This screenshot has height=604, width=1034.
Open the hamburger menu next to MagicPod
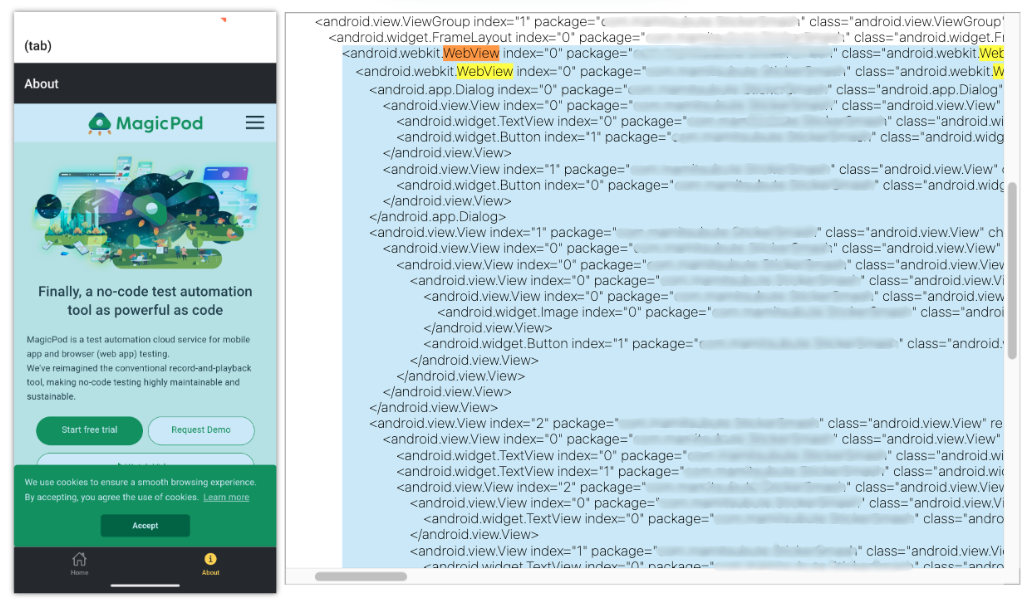255,122
